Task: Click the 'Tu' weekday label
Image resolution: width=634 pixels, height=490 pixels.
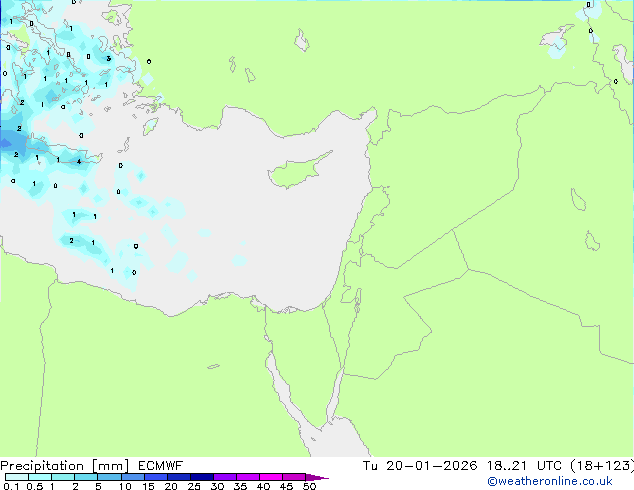Action: click(x=370, y=466)
